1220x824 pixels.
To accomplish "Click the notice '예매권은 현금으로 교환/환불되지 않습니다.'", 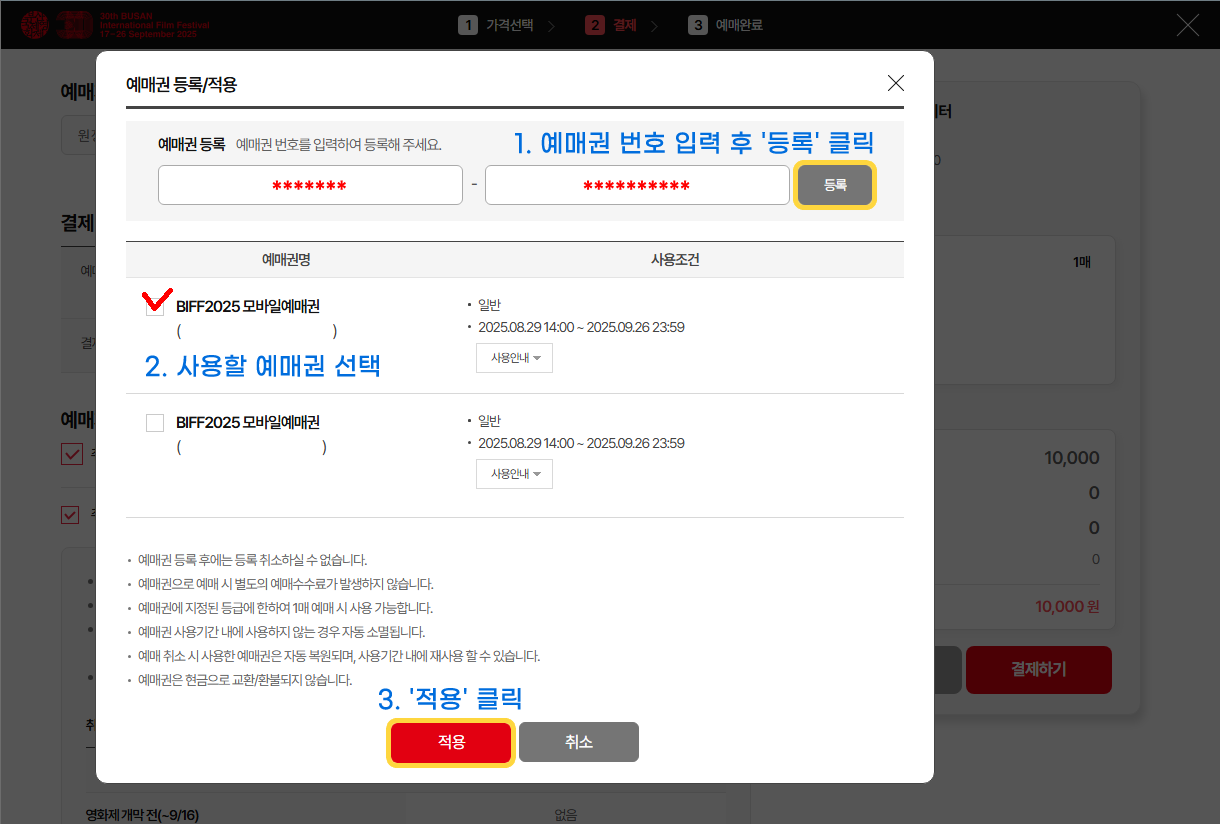I will [244, 680].
